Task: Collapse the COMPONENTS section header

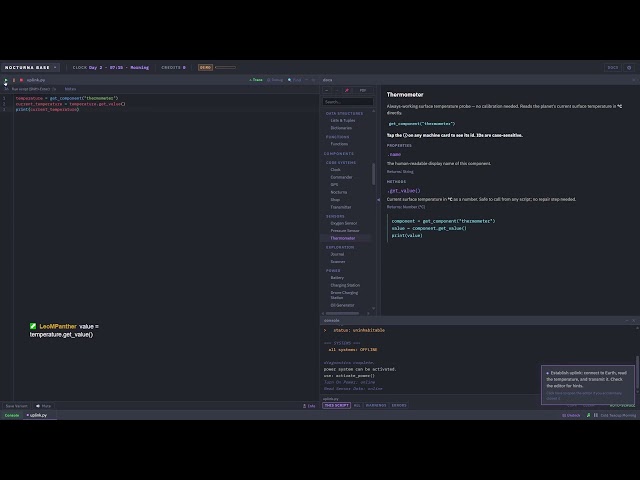Action: point(339,153)
